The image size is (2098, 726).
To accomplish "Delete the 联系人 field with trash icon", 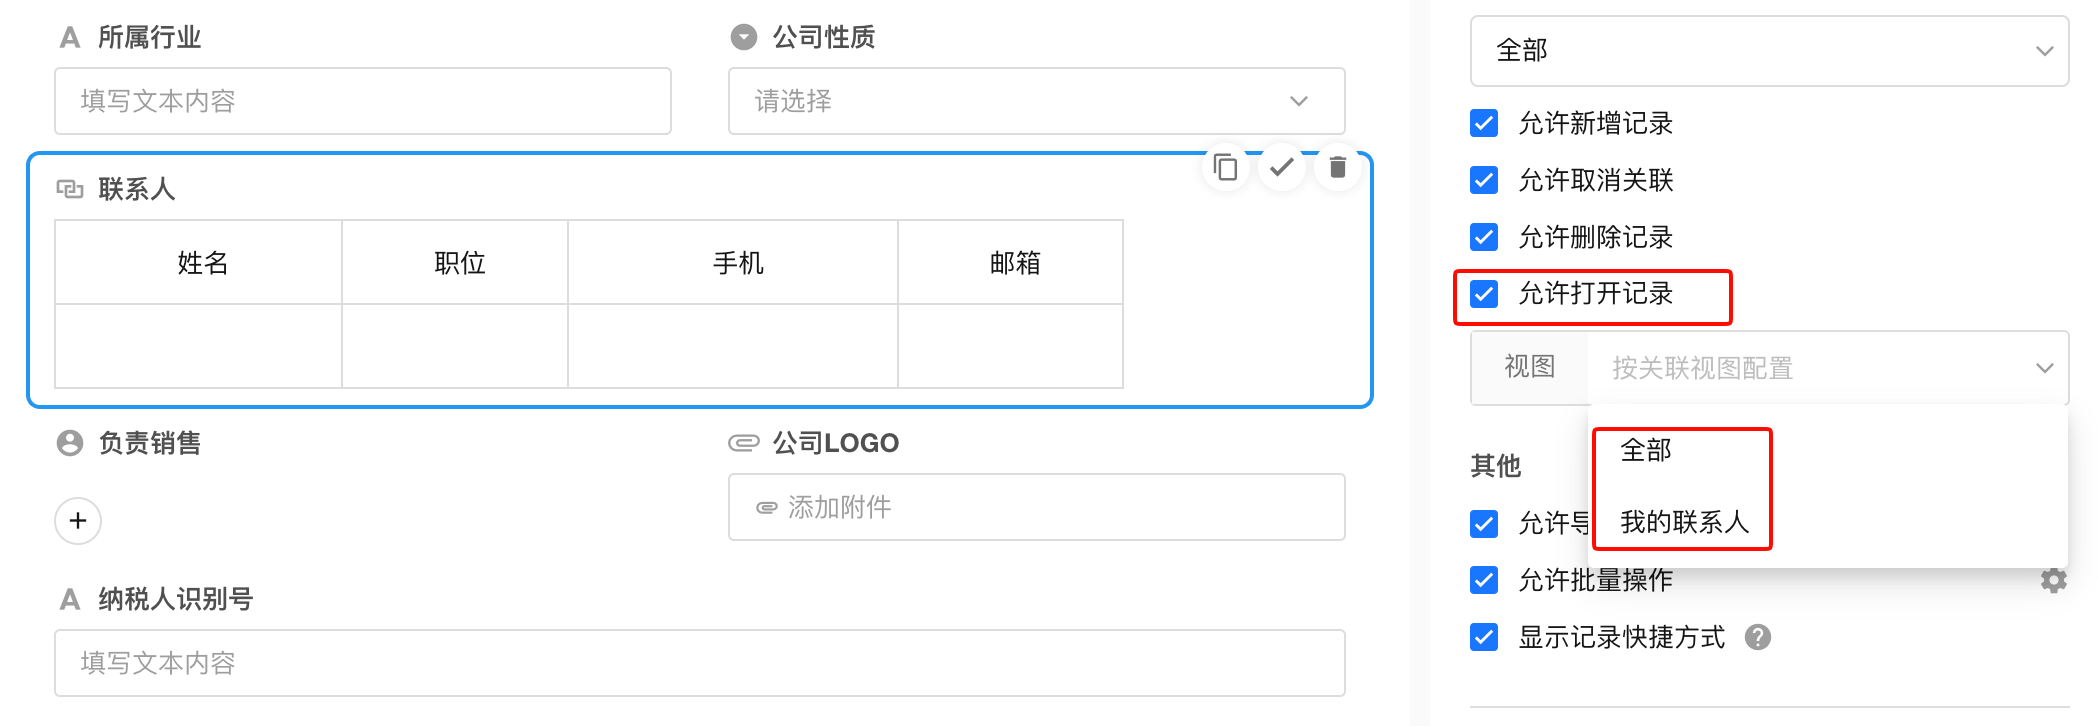I will 1337,167.
